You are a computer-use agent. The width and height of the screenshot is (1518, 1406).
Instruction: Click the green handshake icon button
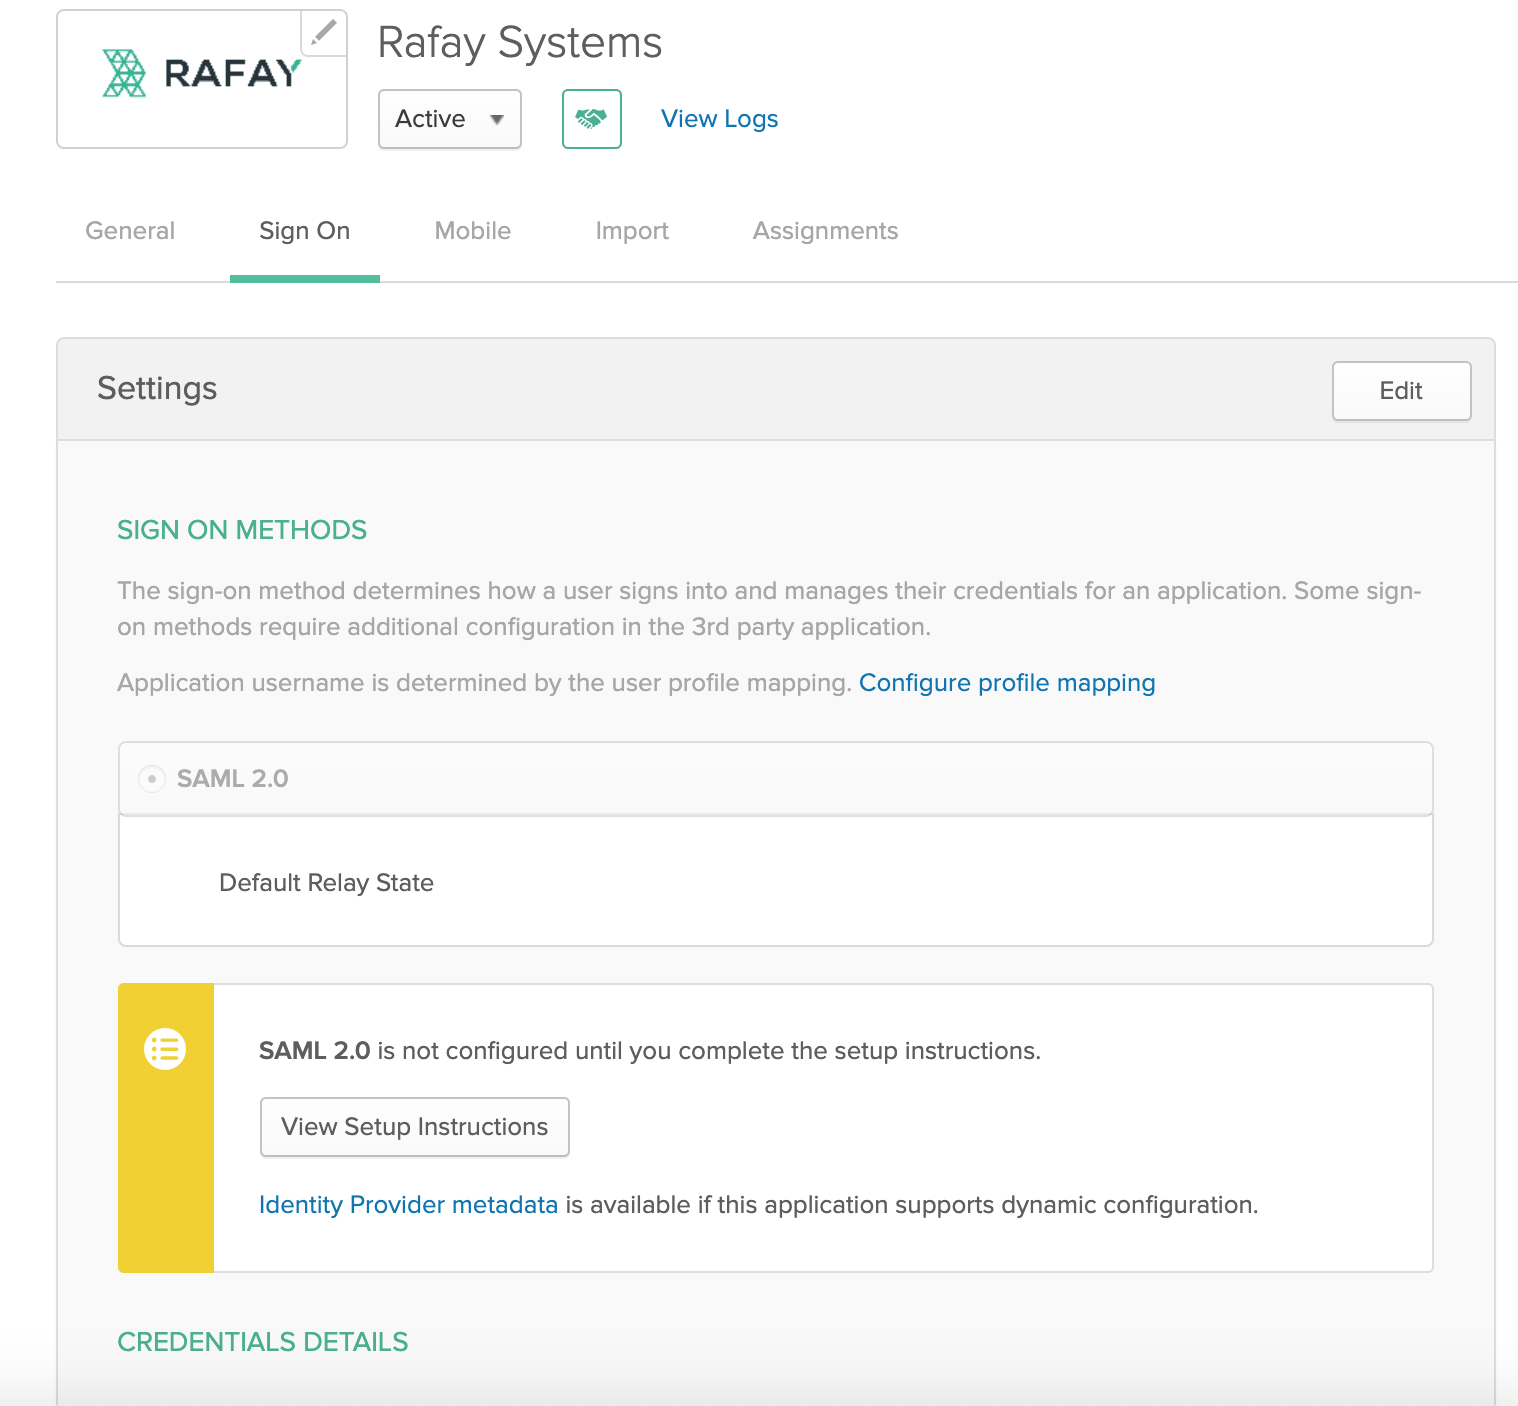click(592, 119)
